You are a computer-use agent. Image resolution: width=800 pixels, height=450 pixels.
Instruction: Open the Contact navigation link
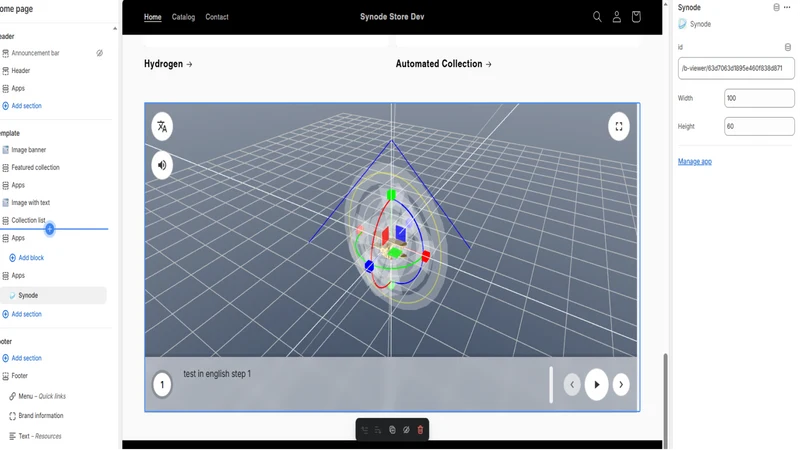pyautogui.click(x=217, y=17)
